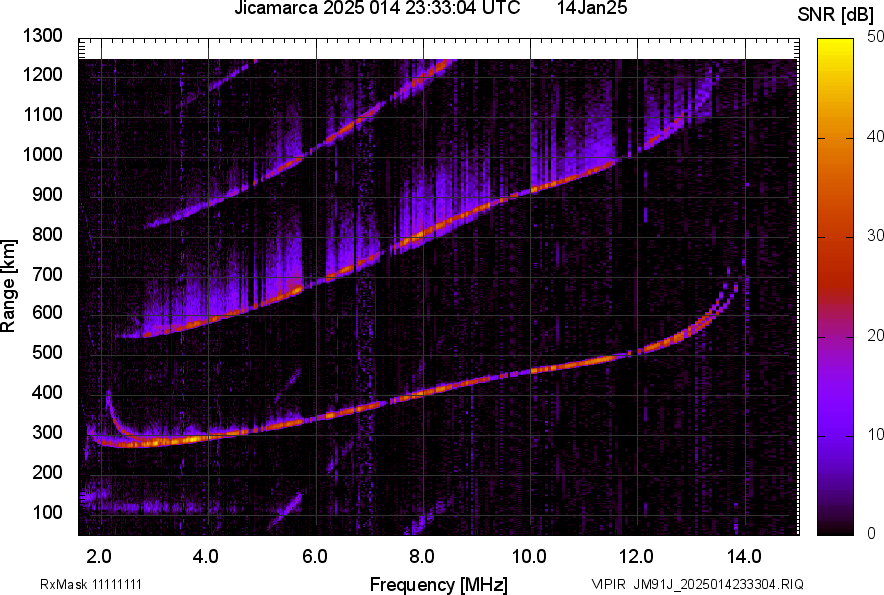
Task: Click the range tick label '1100'
Action: 42,114
